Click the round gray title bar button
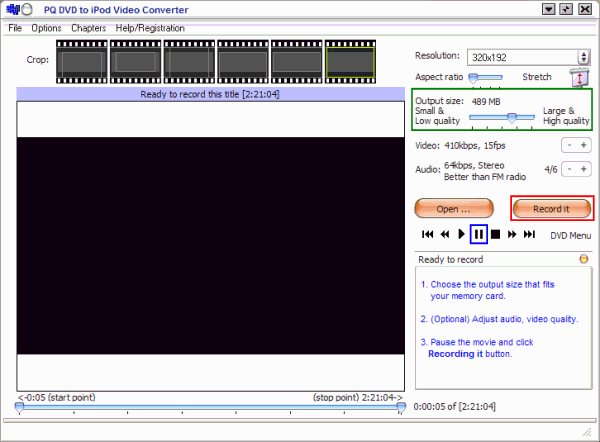The height and width of the screenshot is (442, 600). [27, 9]
